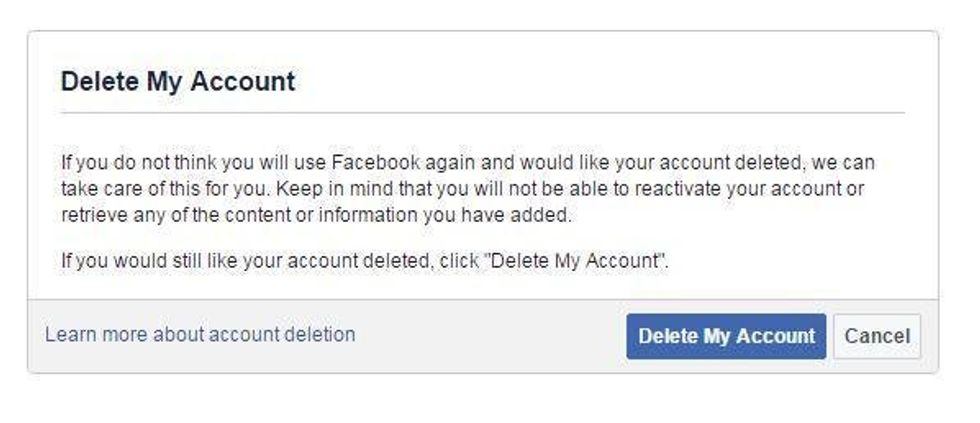Click the line starting If you would still like
Viewport: 980px width, 423px height.
tap(365, 260)
